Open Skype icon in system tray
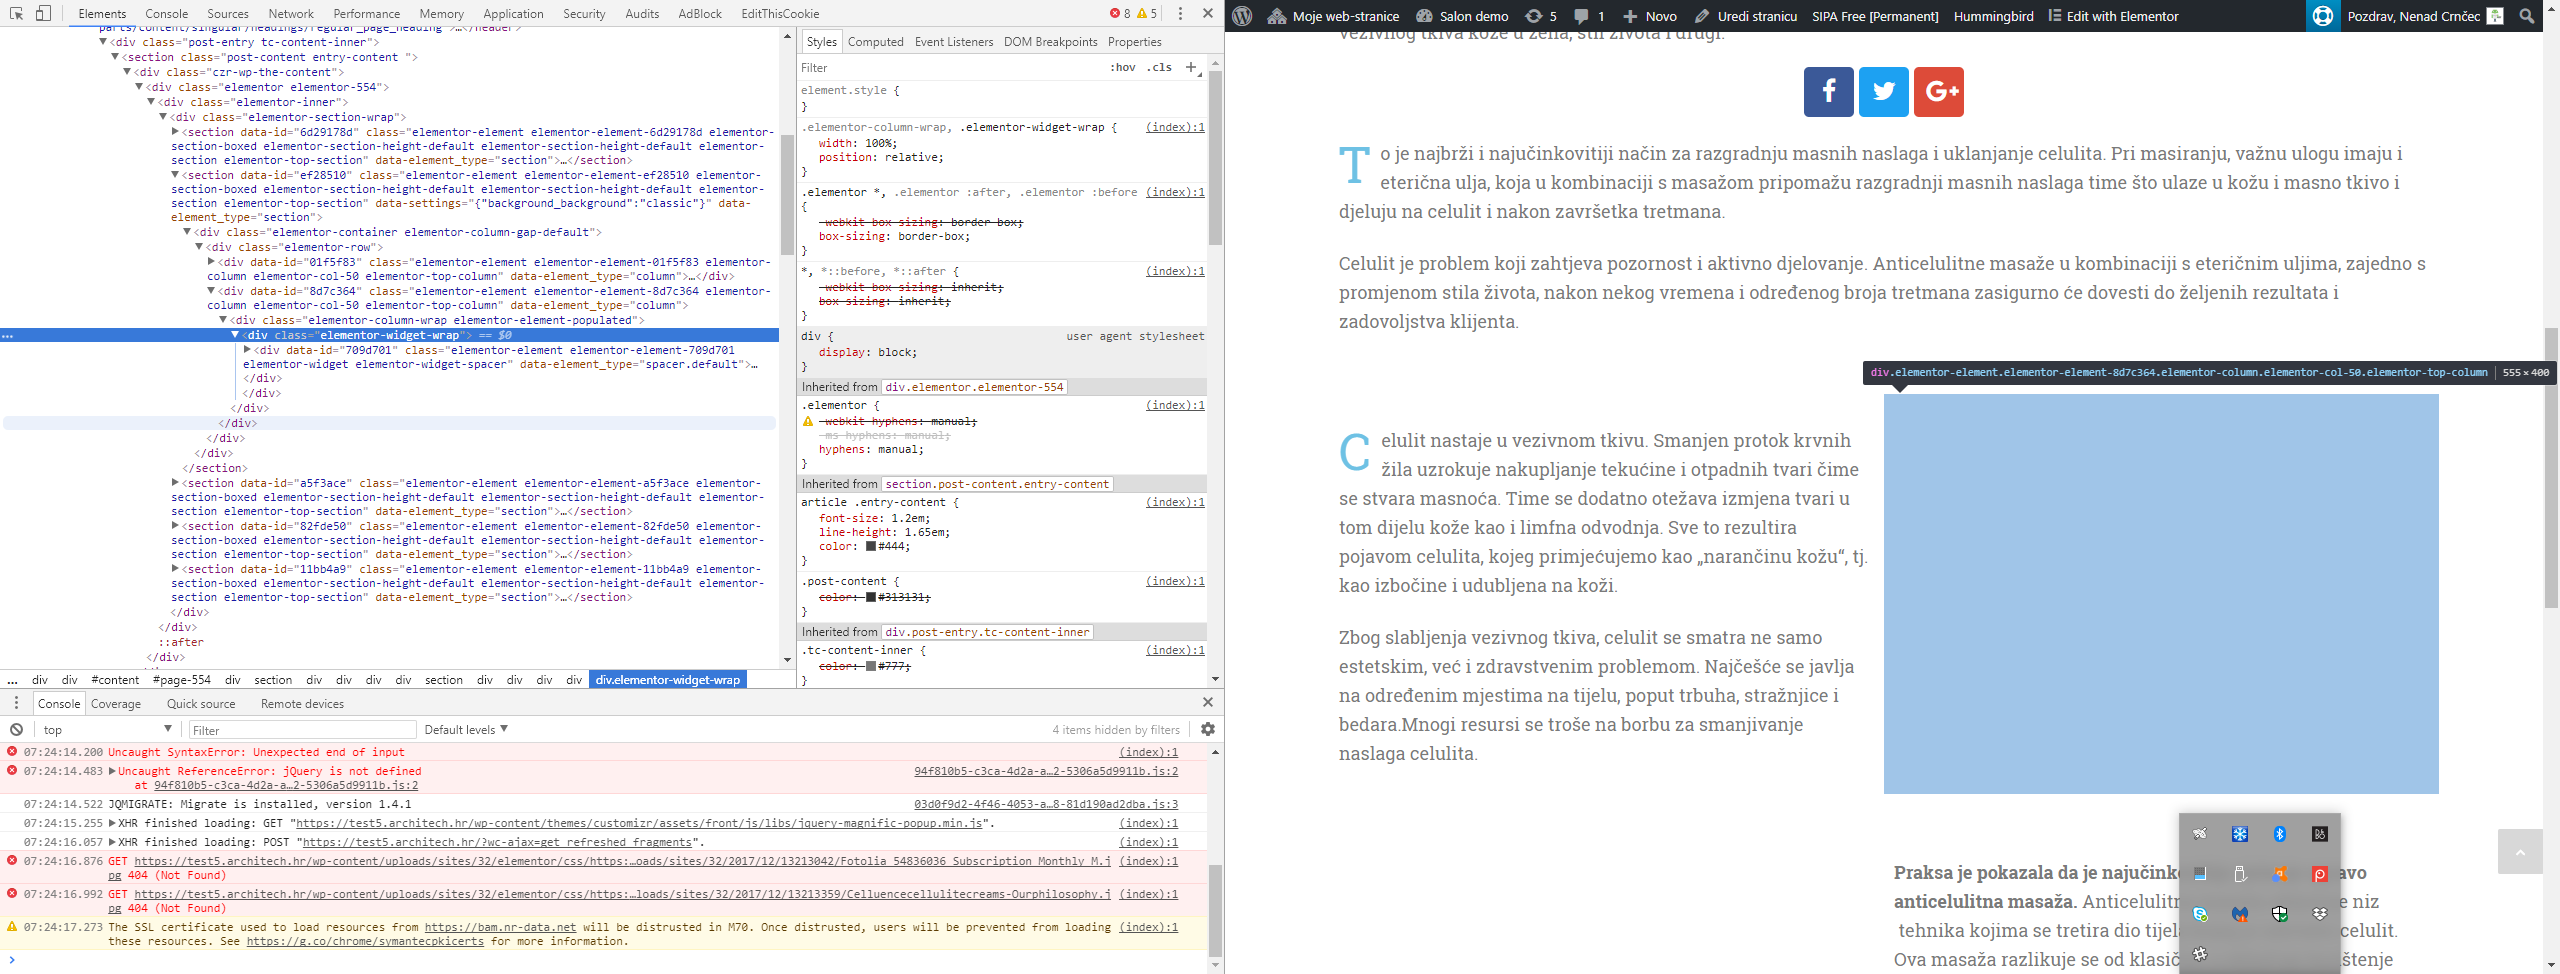This screenshot has width=2560, height=974. tap(2200, 914)
